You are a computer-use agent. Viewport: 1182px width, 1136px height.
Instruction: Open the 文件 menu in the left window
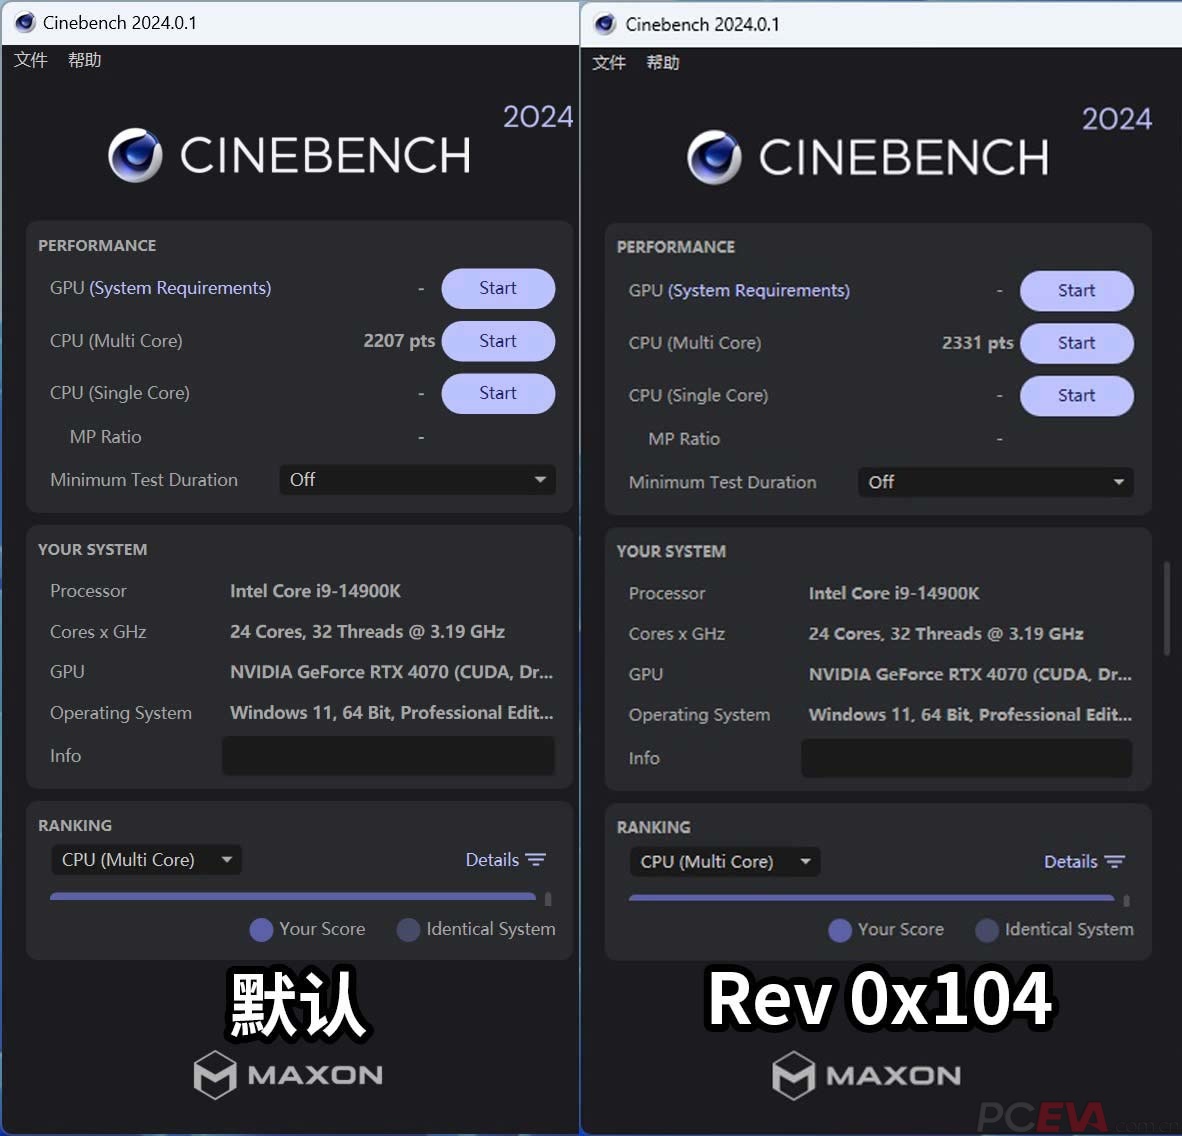click(x=30, y=60)
